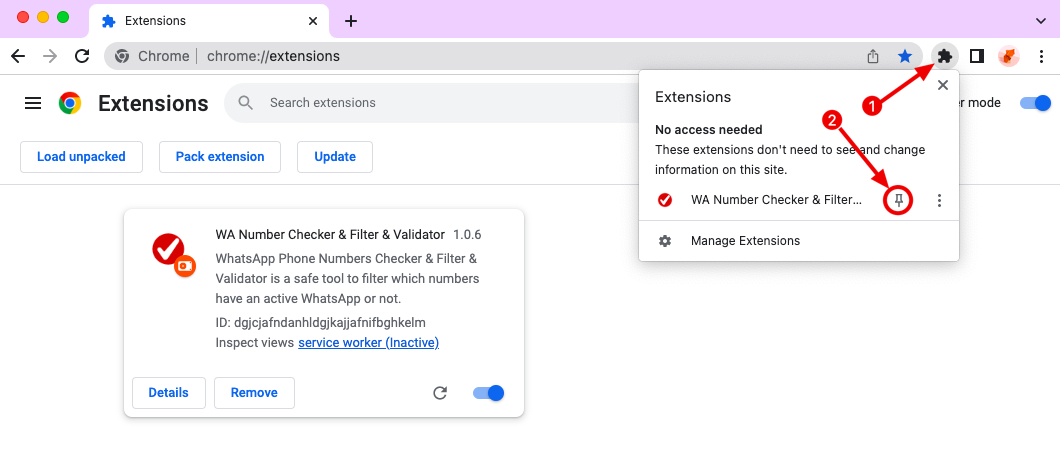This screenshot has width=1060, height=466.
Task: Open the side panel icon
Action: tap(976, 56)
